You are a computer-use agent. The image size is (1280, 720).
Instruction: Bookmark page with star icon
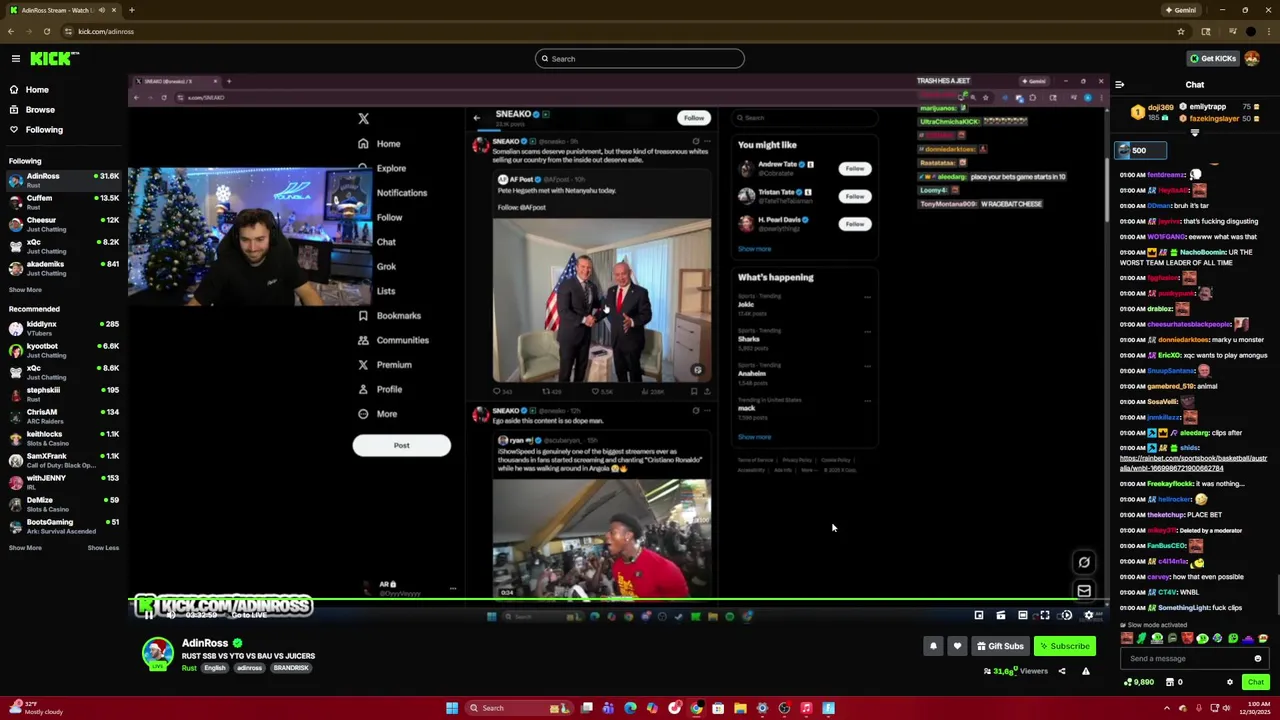coord(1181,31)
